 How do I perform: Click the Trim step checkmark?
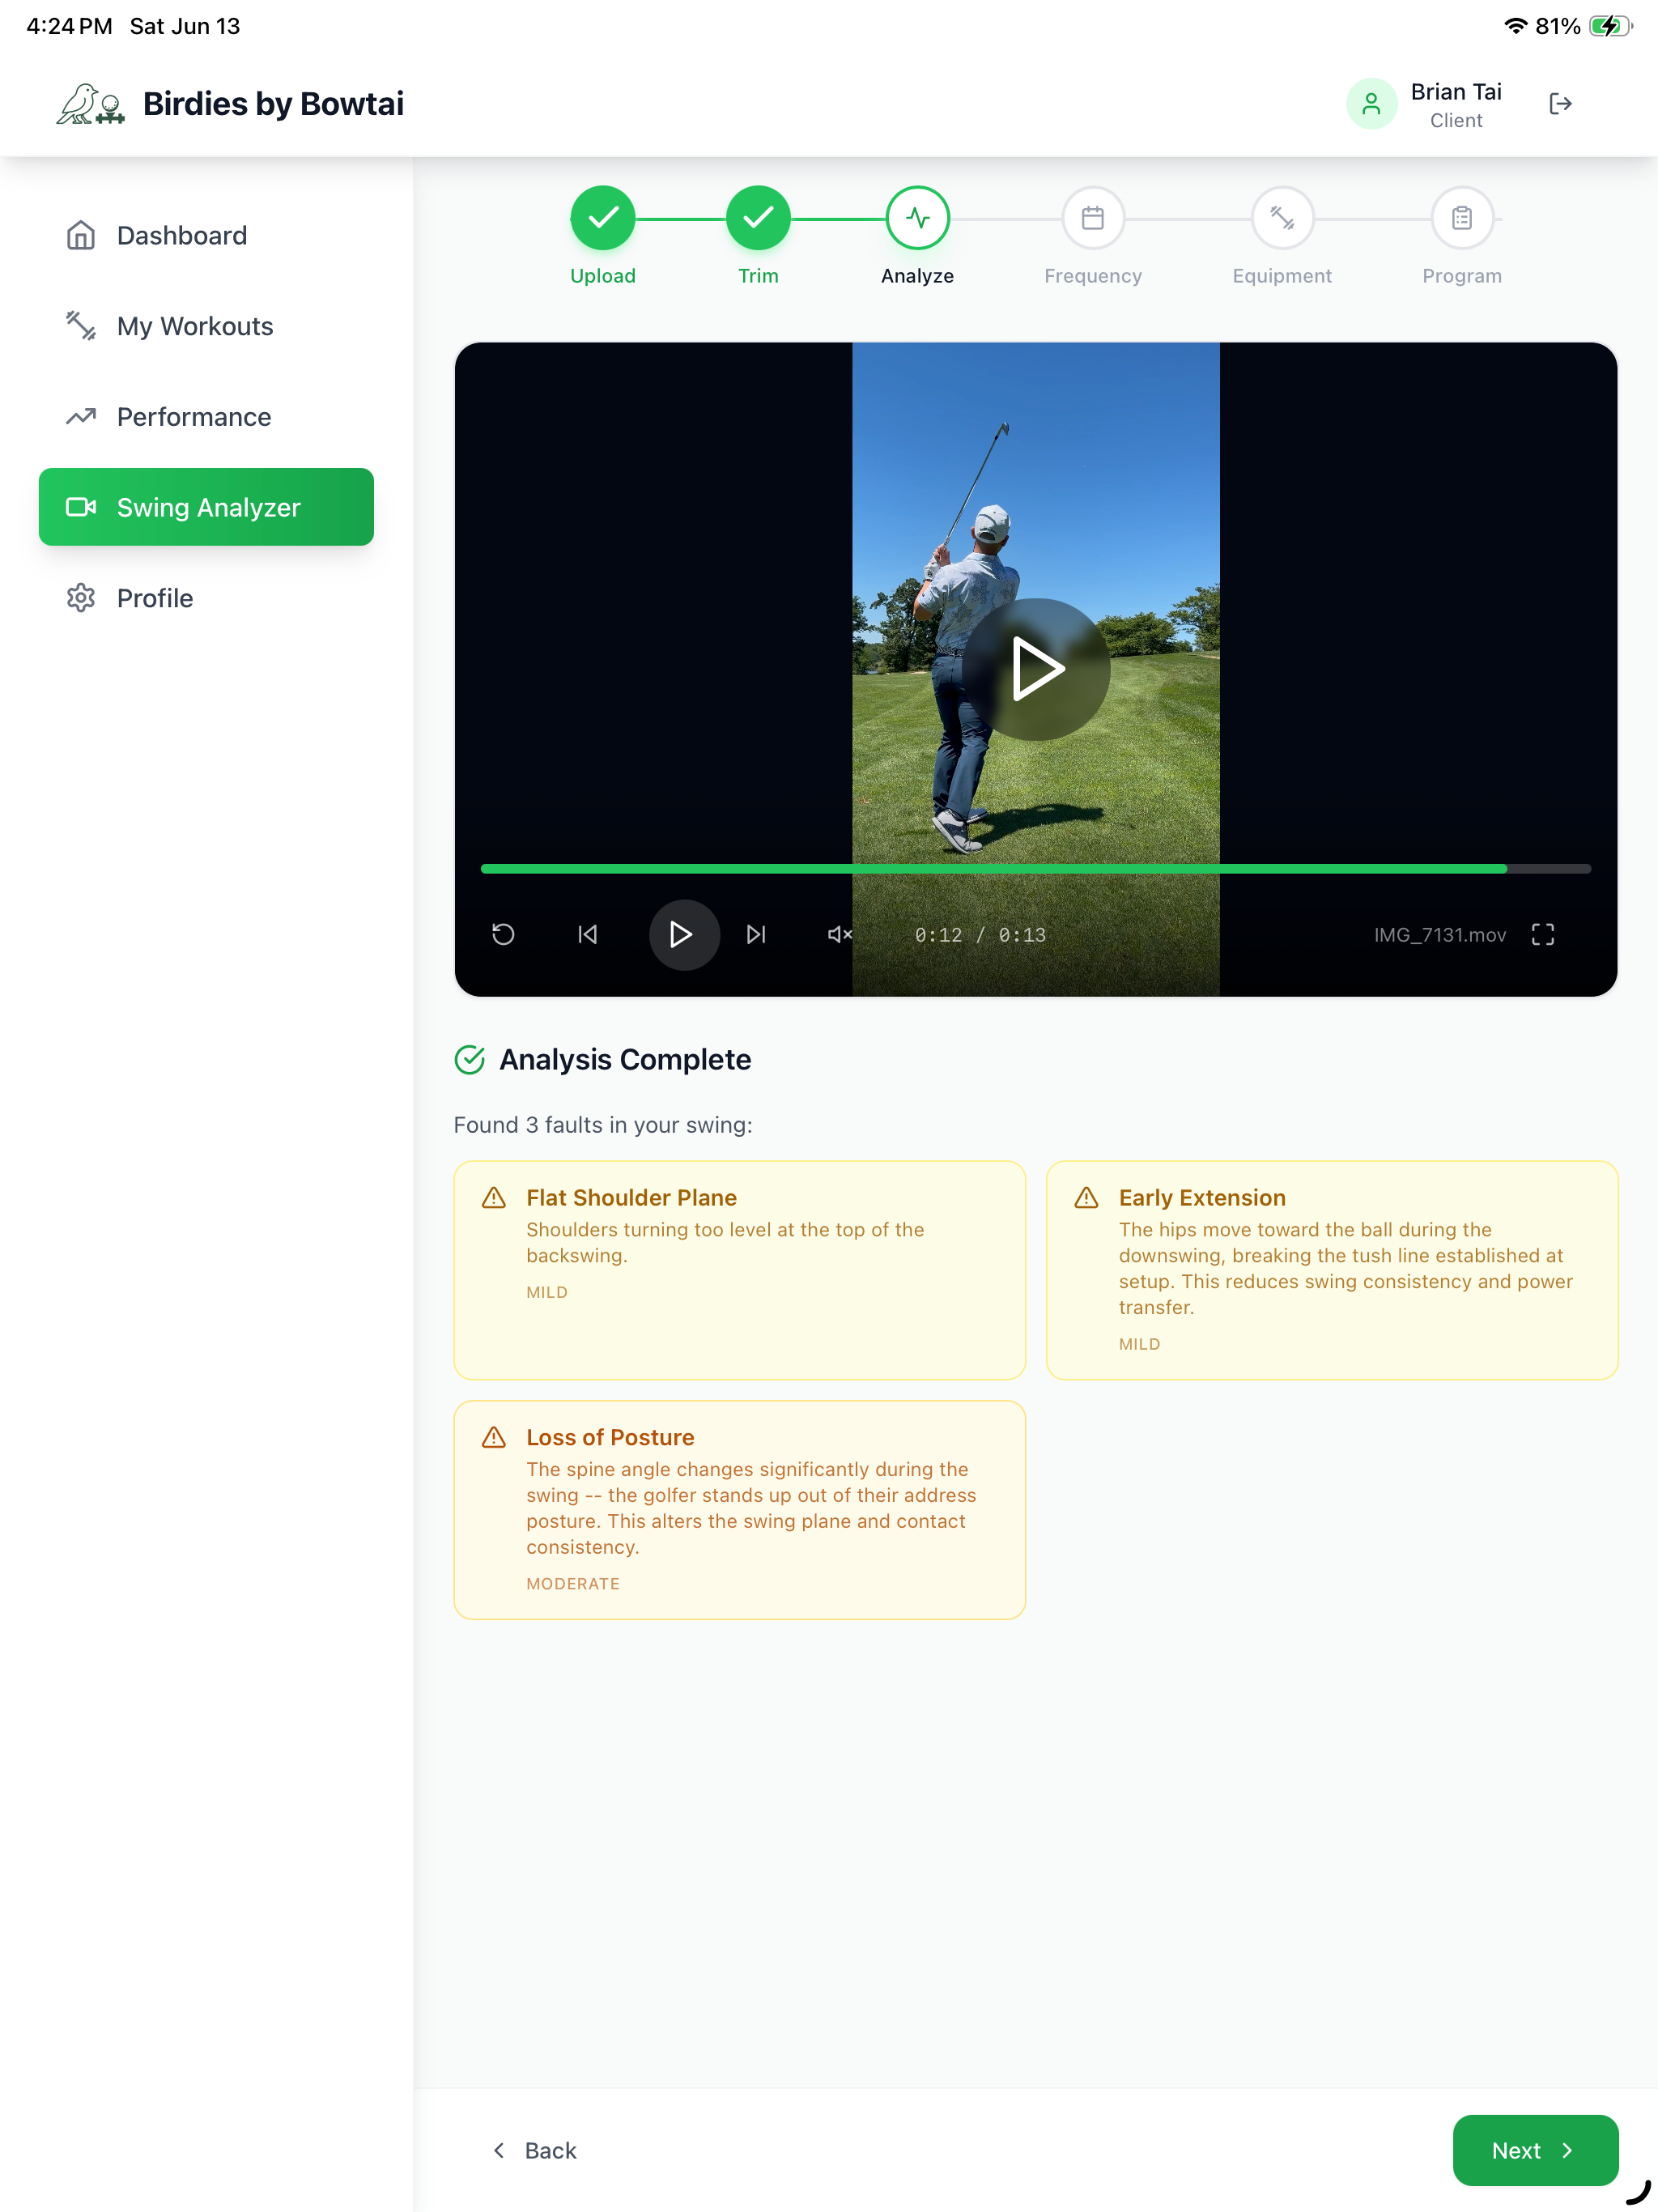click(758, 218)
